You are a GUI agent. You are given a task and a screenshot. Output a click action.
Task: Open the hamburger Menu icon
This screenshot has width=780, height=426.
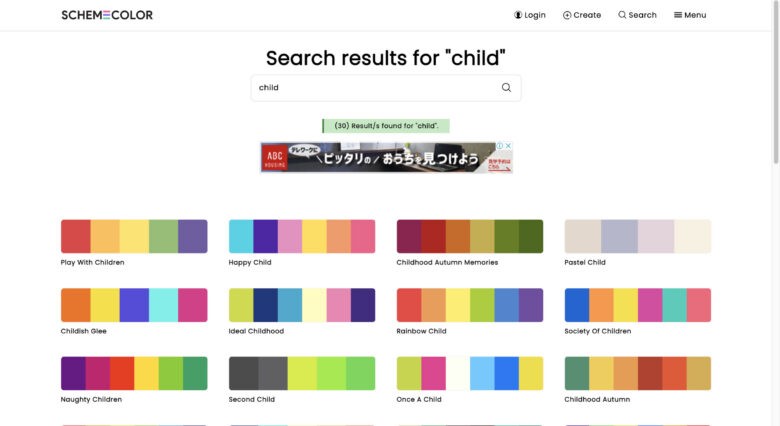[x=678, y=15]
